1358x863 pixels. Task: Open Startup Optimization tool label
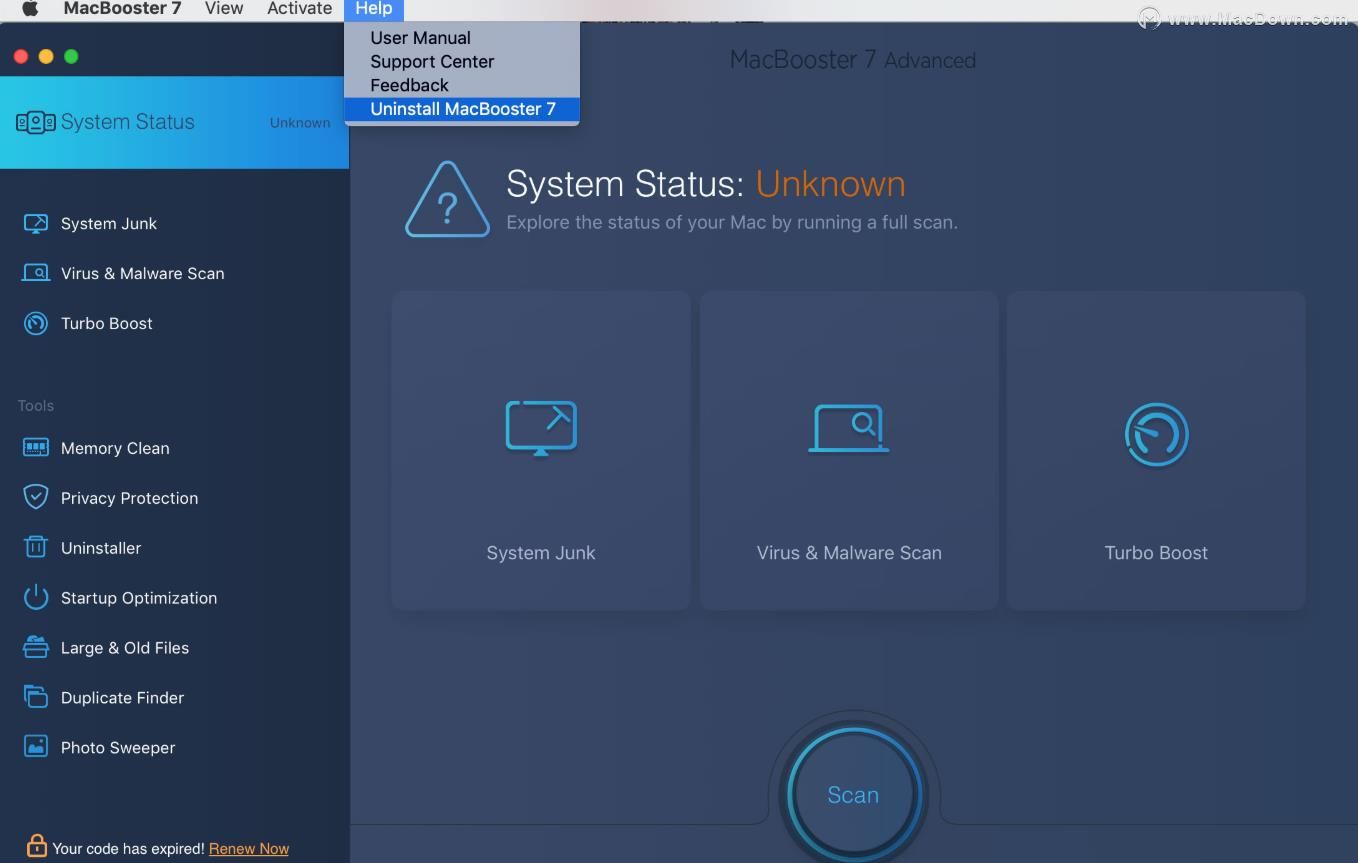[139, 598]
